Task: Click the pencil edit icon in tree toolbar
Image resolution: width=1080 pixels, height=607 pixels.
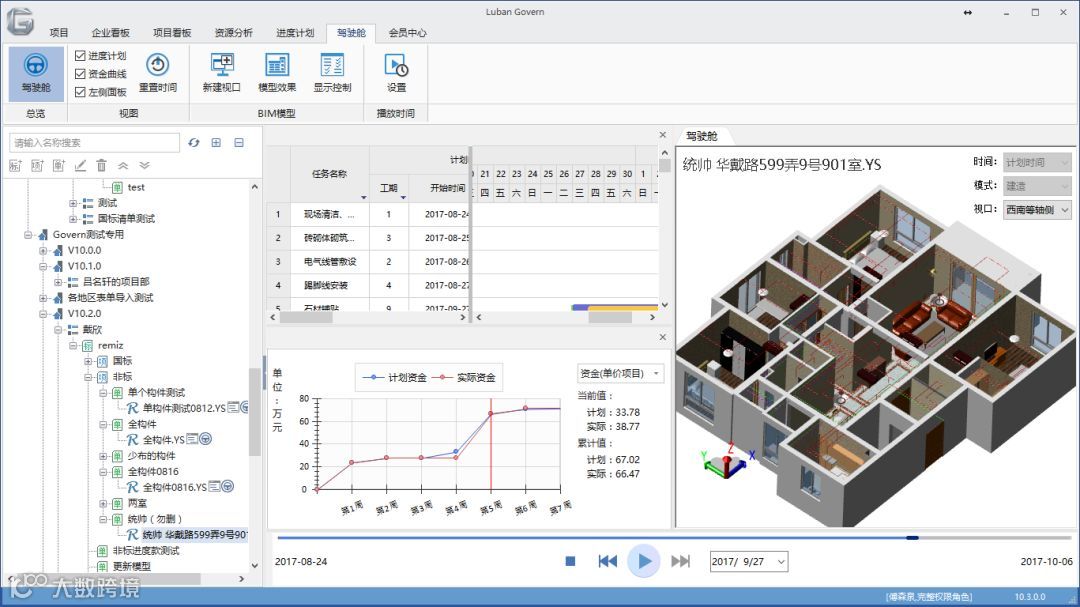Action: point(81,165)
